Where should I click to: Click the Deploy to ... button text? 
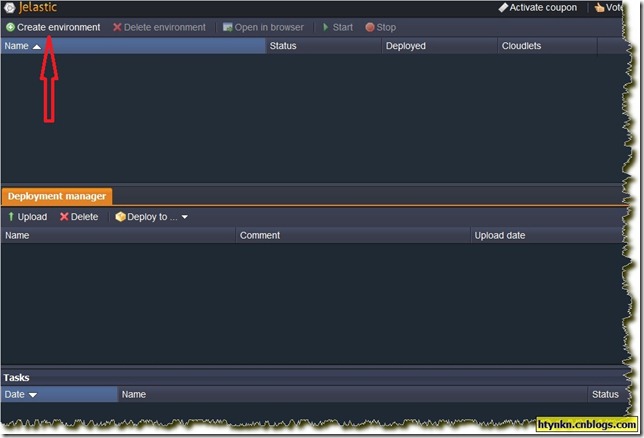click(x=152, y=217)
